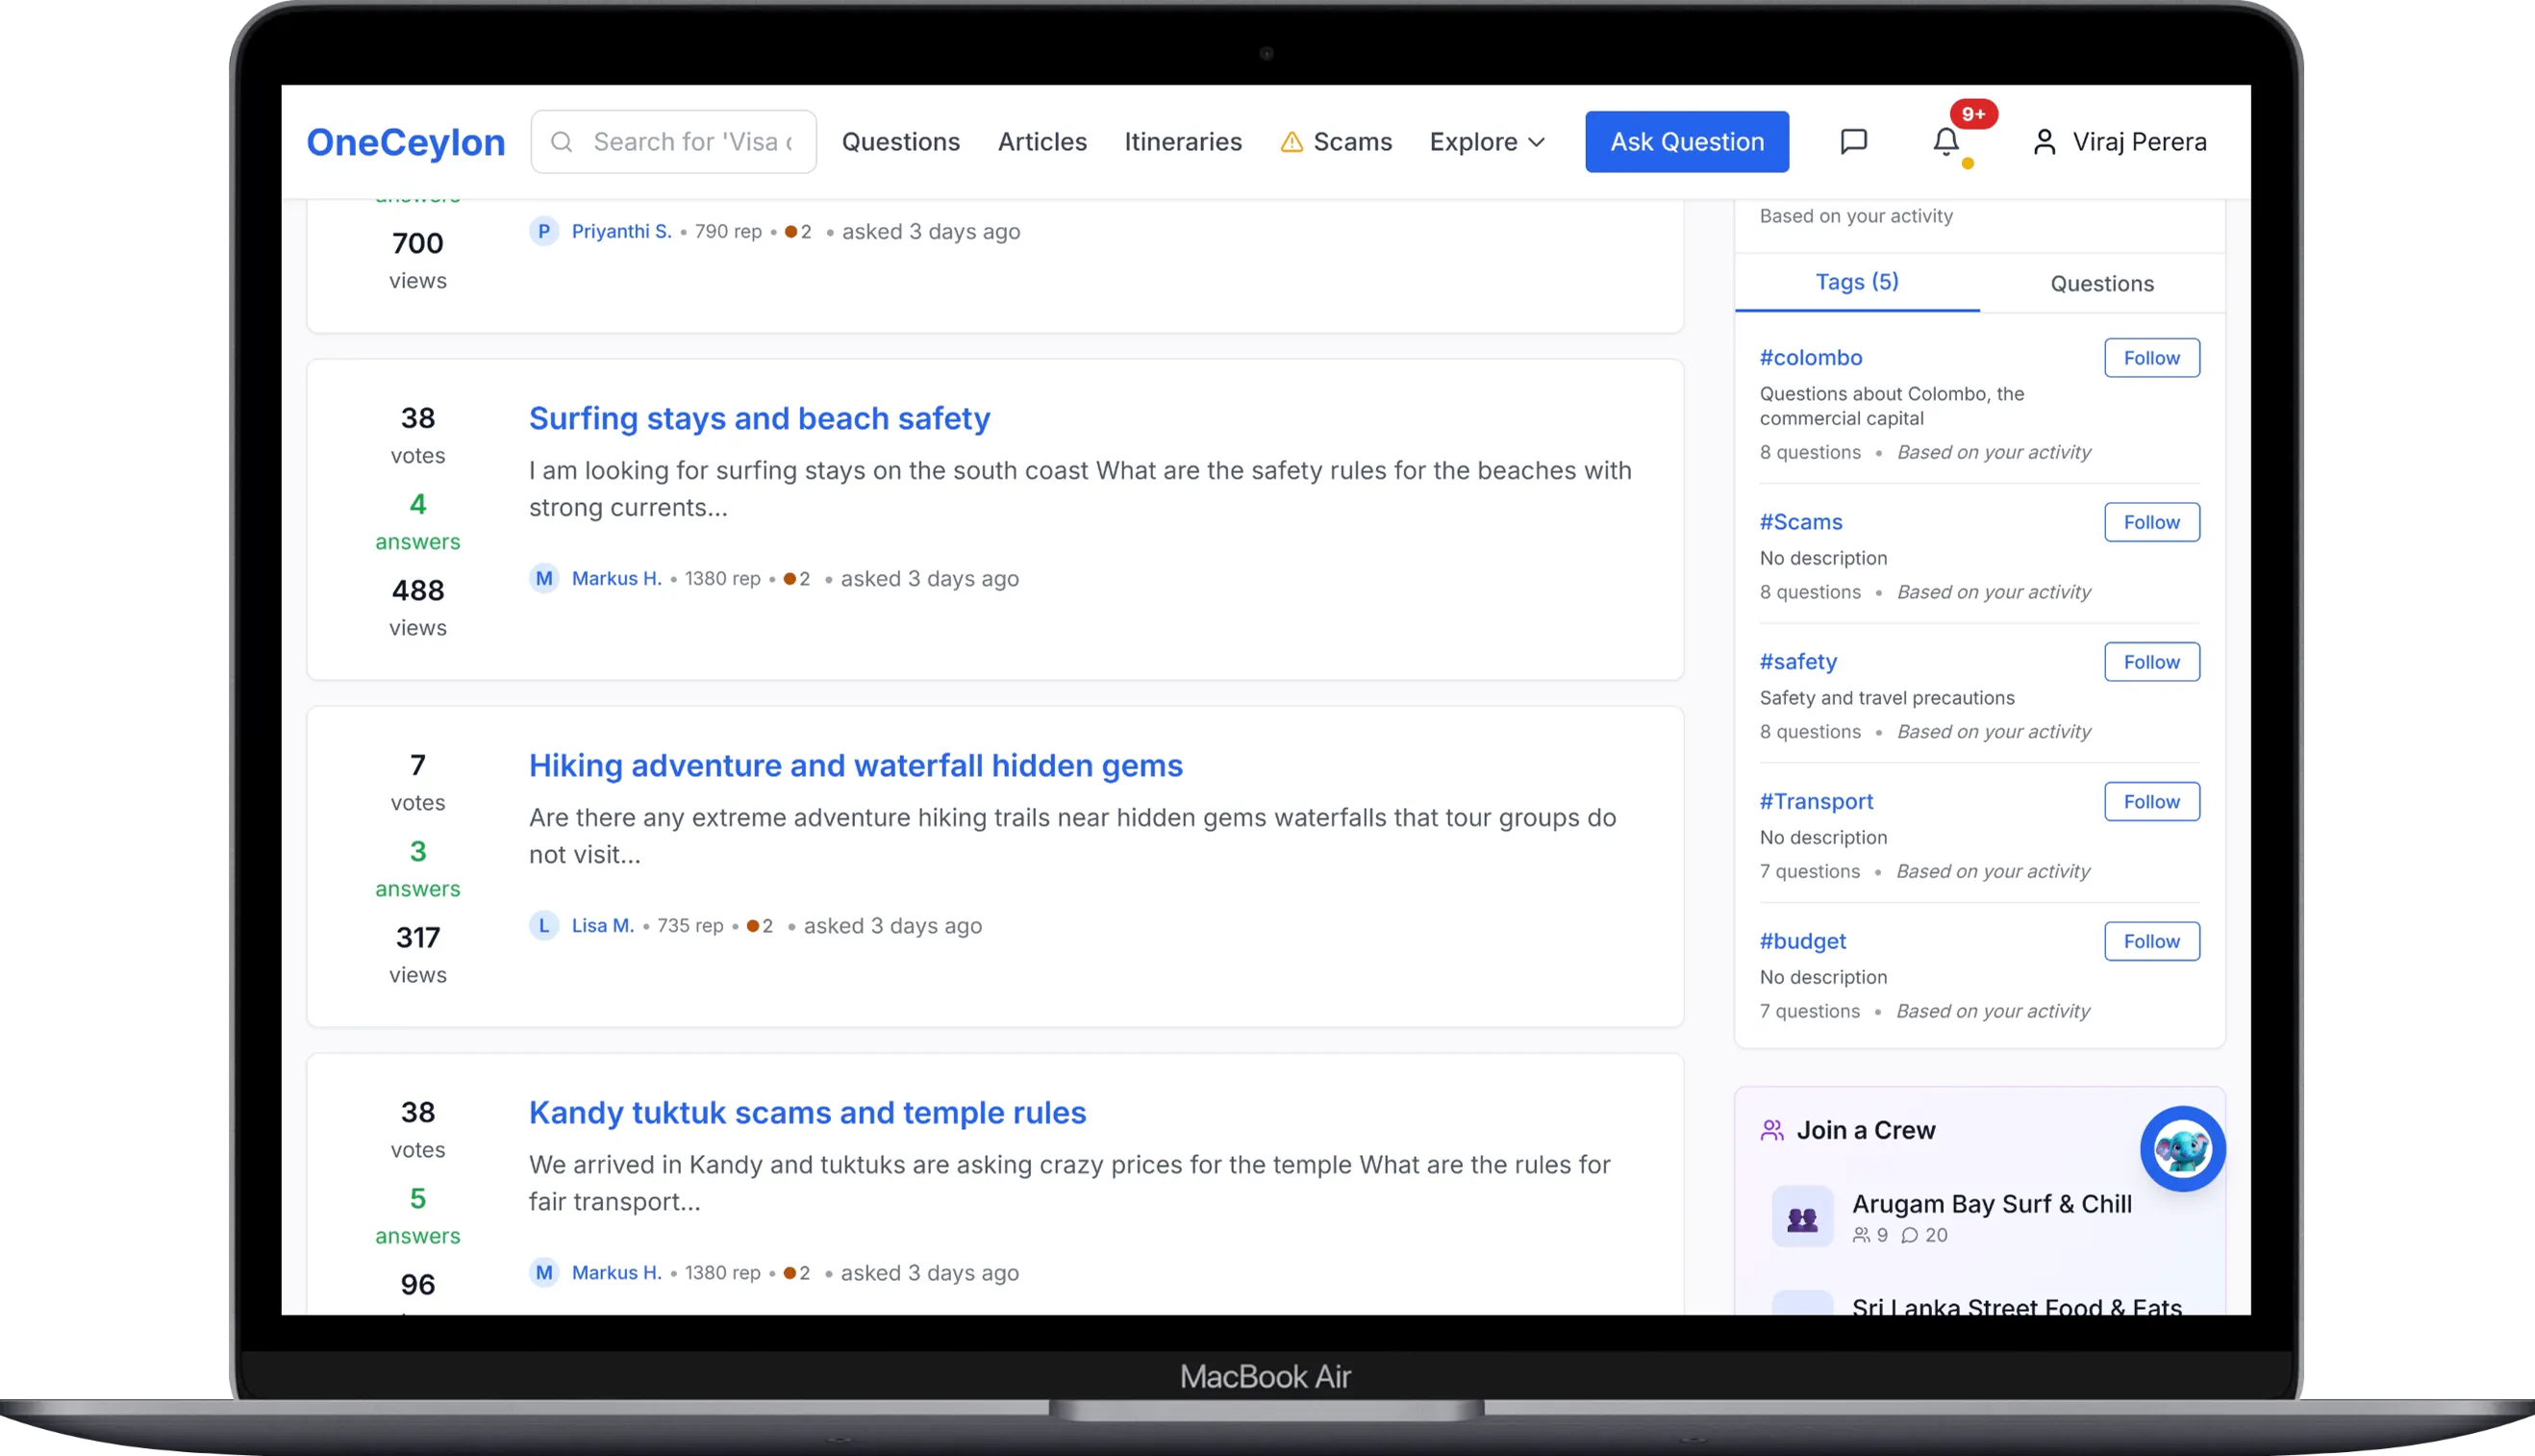Click the members count icon for Arugam Bay crew
2535x1456 pixels.
click(x=1861, y=1235)
